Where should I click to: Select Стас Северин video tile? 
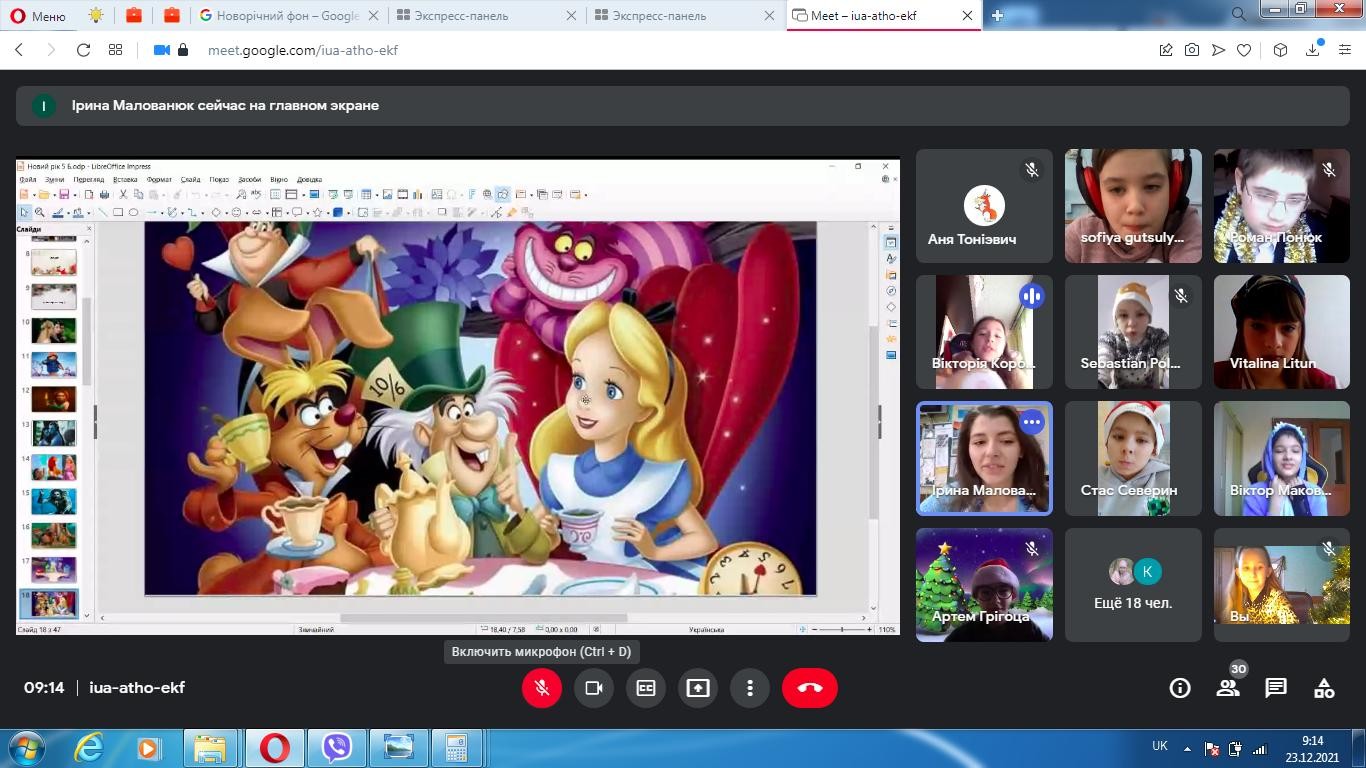pyautogui.click(x=1133, y=459)
